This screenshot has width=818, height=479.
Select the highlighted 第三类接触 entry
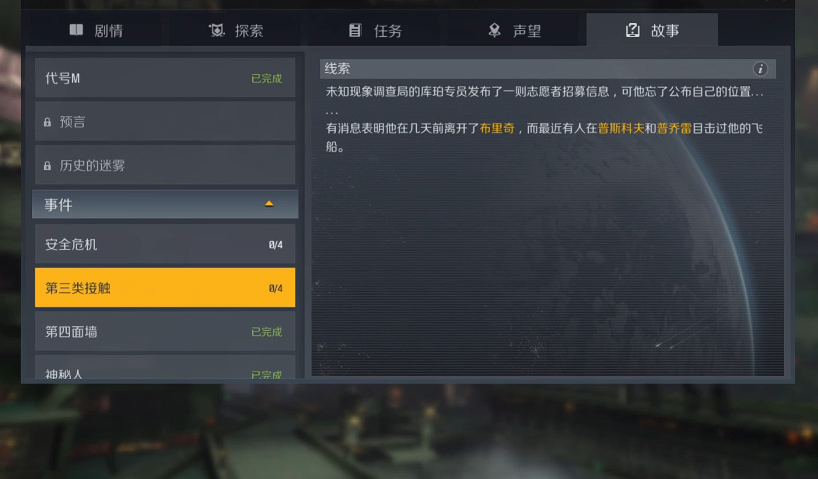coord(165,288)
